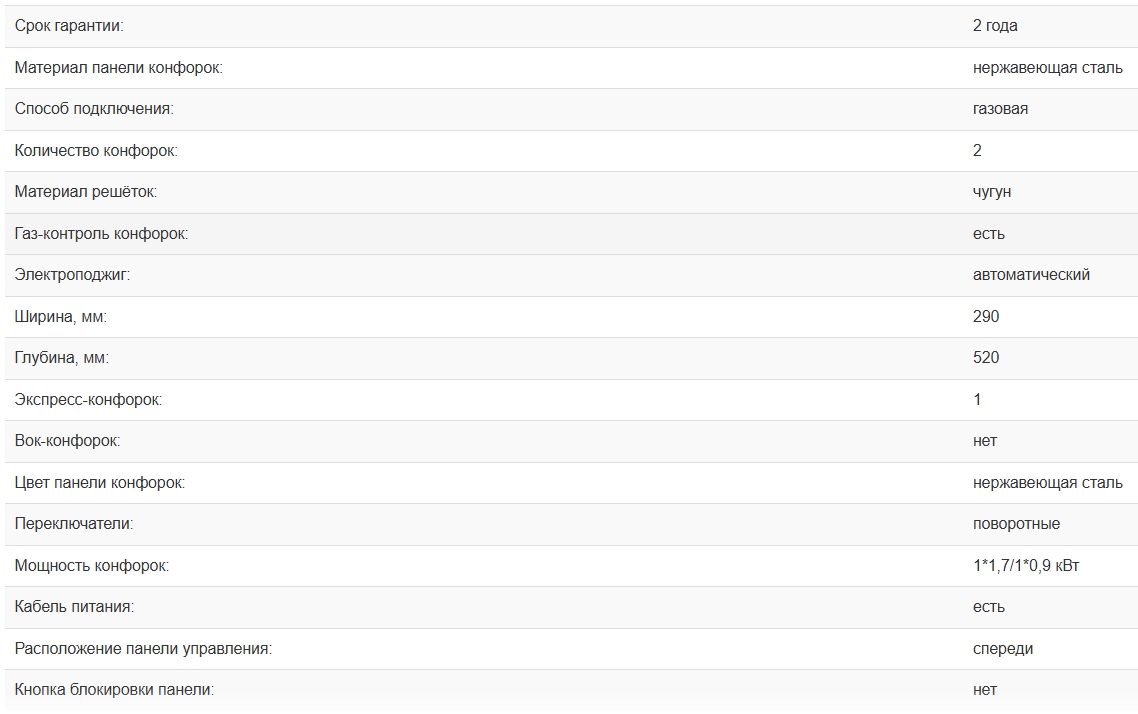The width and height of the screenshot is (1138, 714).
Task: Select burner power '1*1,7/1*0,9 кВт'
Action: coord(1026,566)
